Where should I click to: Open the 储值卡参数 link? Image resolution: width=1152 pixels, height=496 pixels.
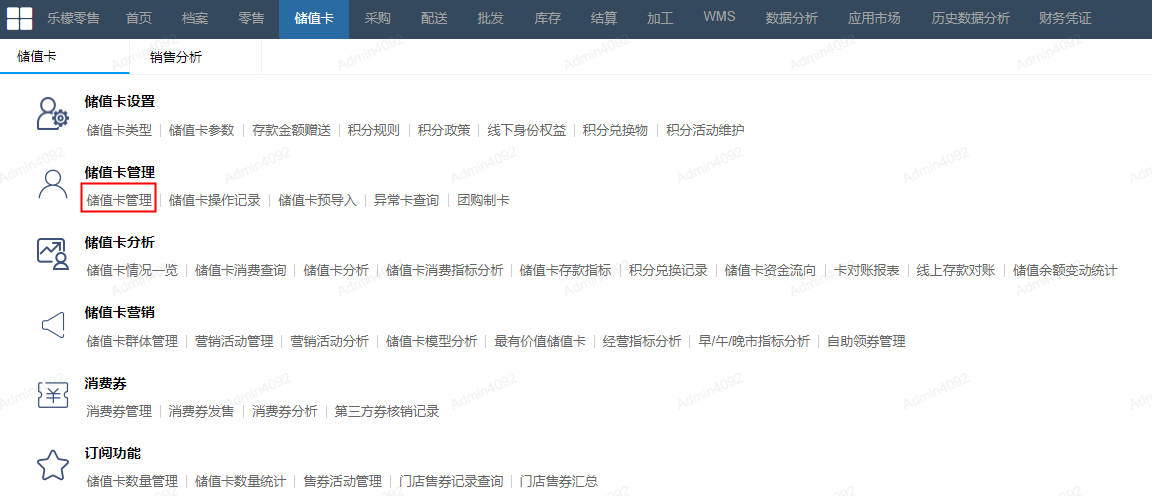(x=202, y=130)
